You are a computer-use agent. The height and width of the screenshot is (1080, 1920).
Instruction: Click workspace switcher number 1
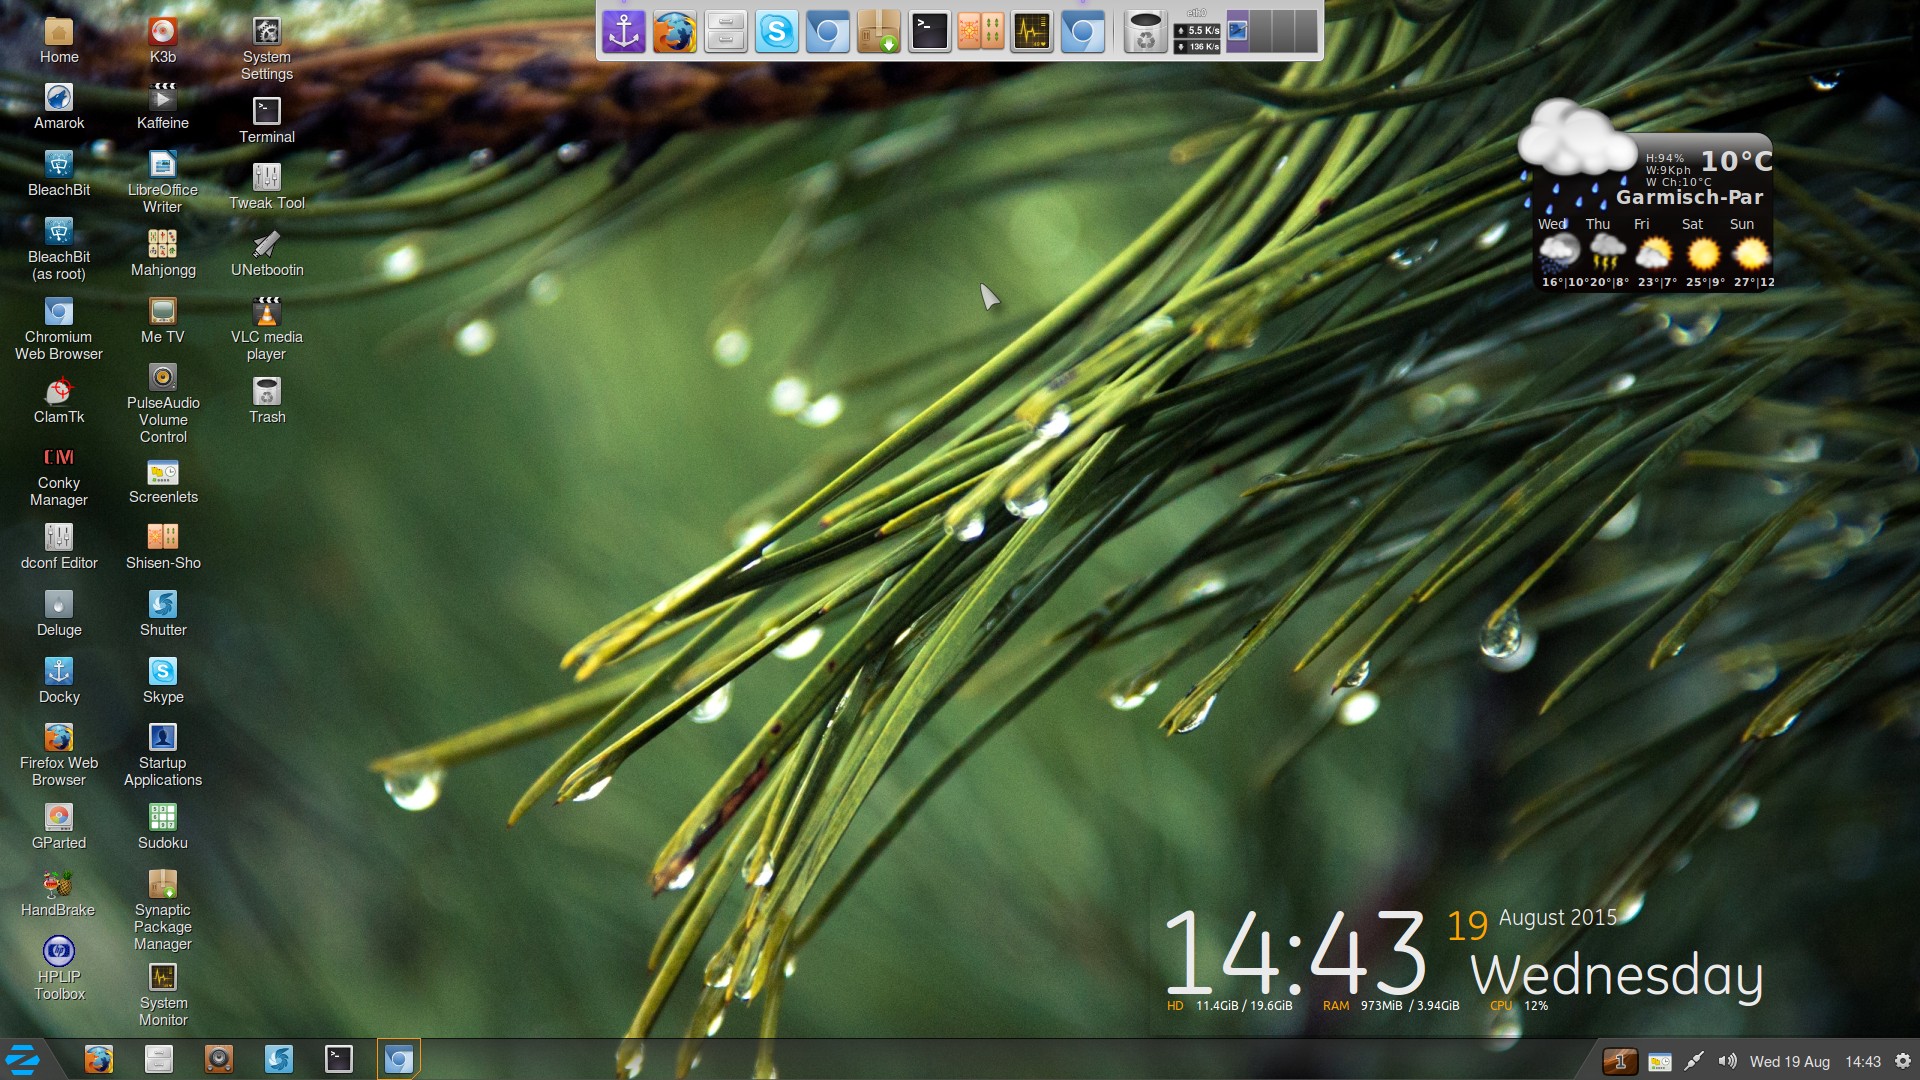(x=1620, y=1061)
